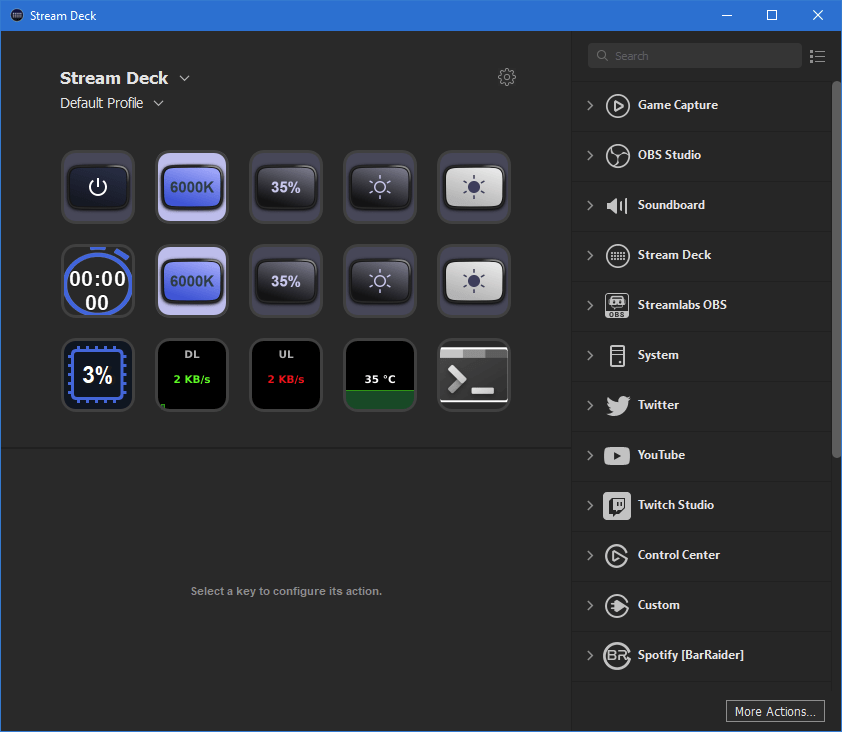Select the UL upload speed key
The height and width of the screenshot is (732, 842).
pos(286,375)
